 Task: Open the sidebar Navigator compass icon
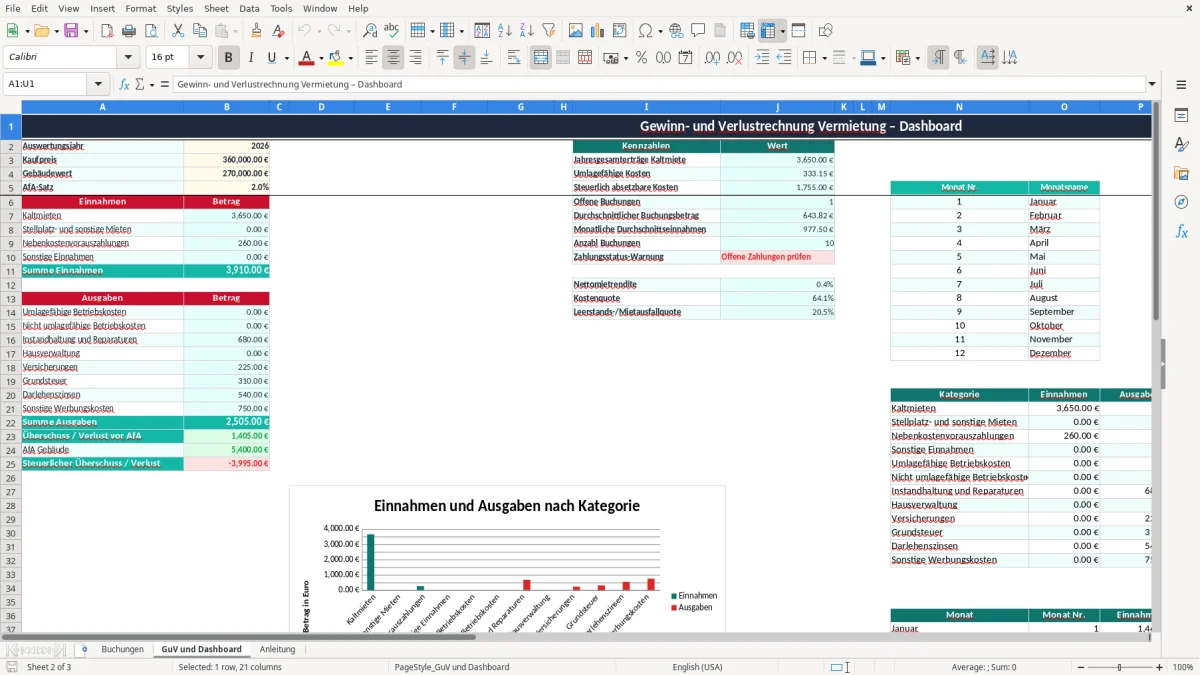click(1181, 202)
